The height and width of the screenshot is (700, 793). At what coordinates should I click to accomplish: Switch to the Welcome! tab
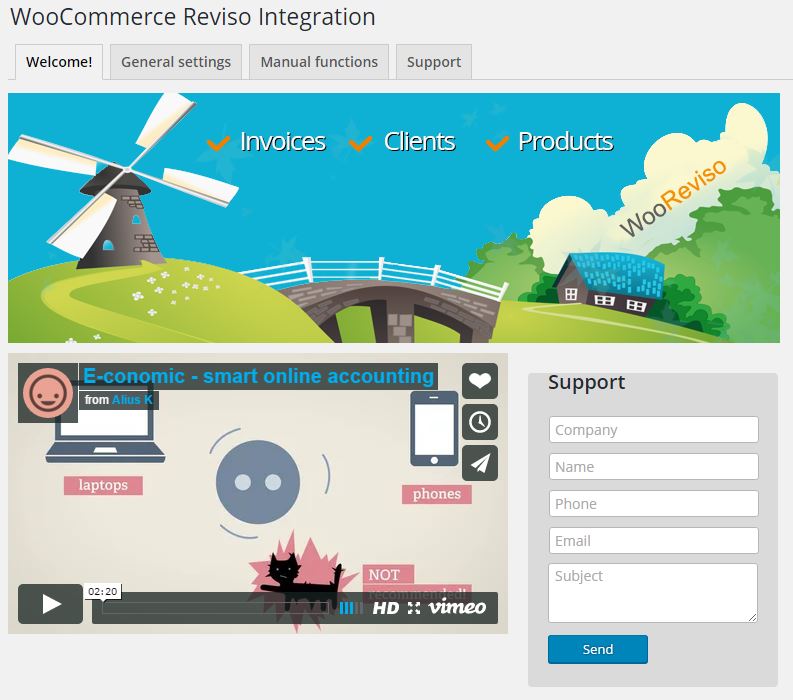coord(59,62)
